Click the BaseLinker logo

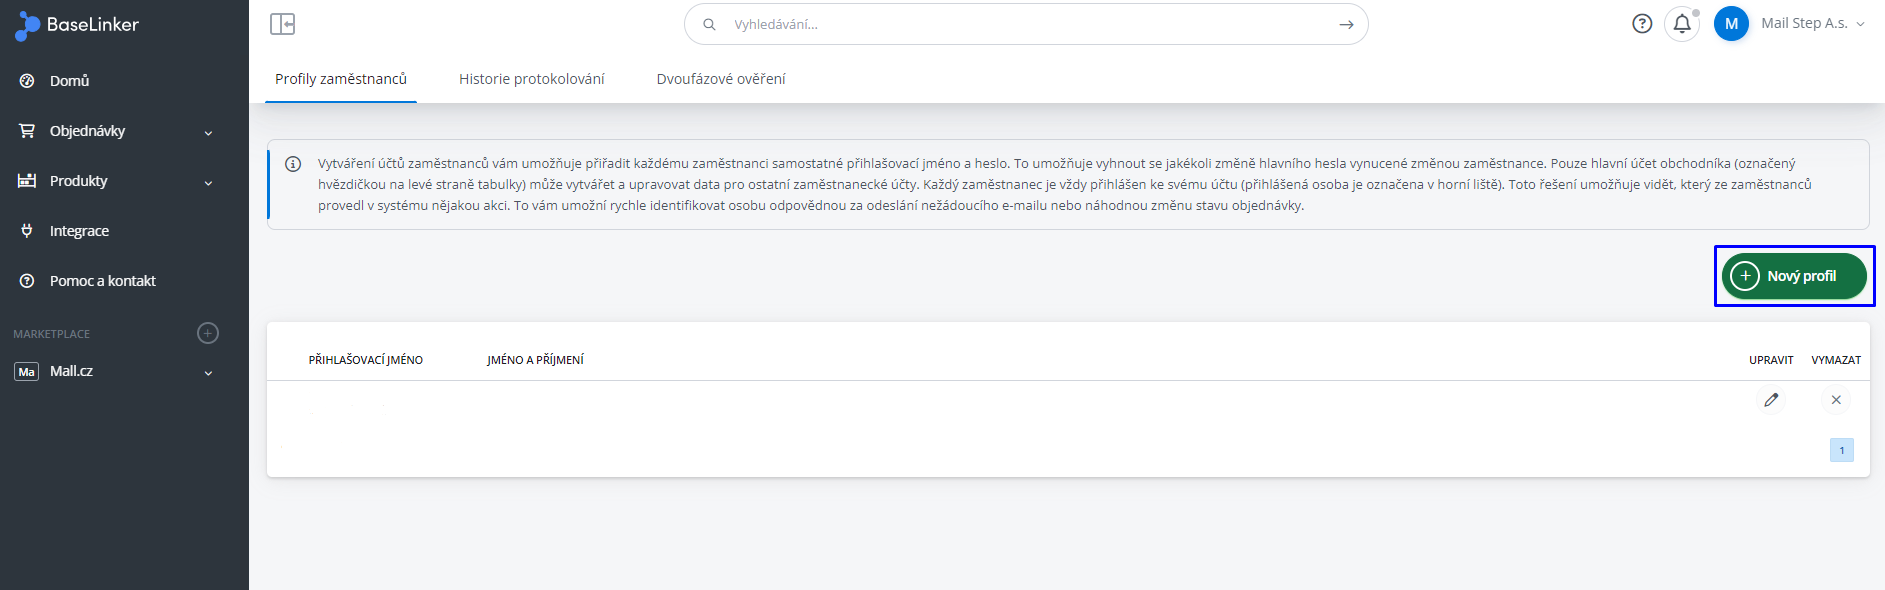pyautogui.click(x=77, y=25)
